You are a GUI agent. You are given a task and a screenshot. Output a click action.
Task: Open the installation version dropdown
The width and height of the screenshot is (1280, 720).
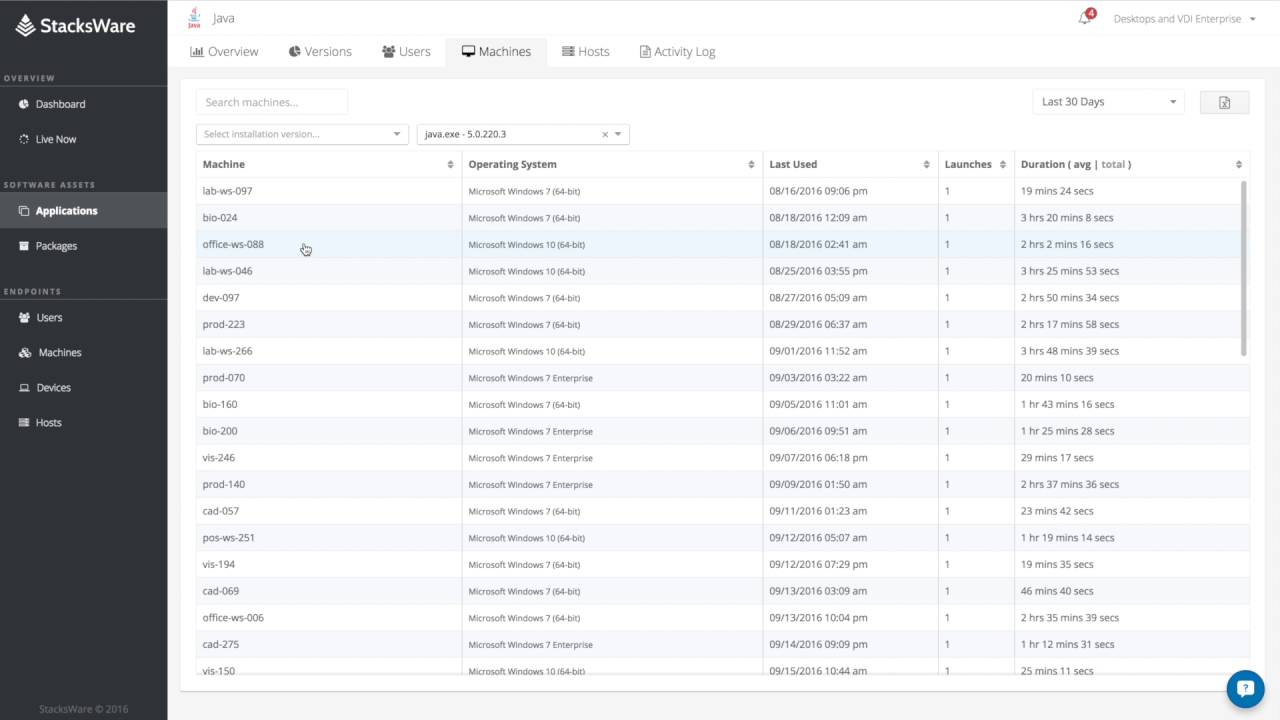click(302, 134)
